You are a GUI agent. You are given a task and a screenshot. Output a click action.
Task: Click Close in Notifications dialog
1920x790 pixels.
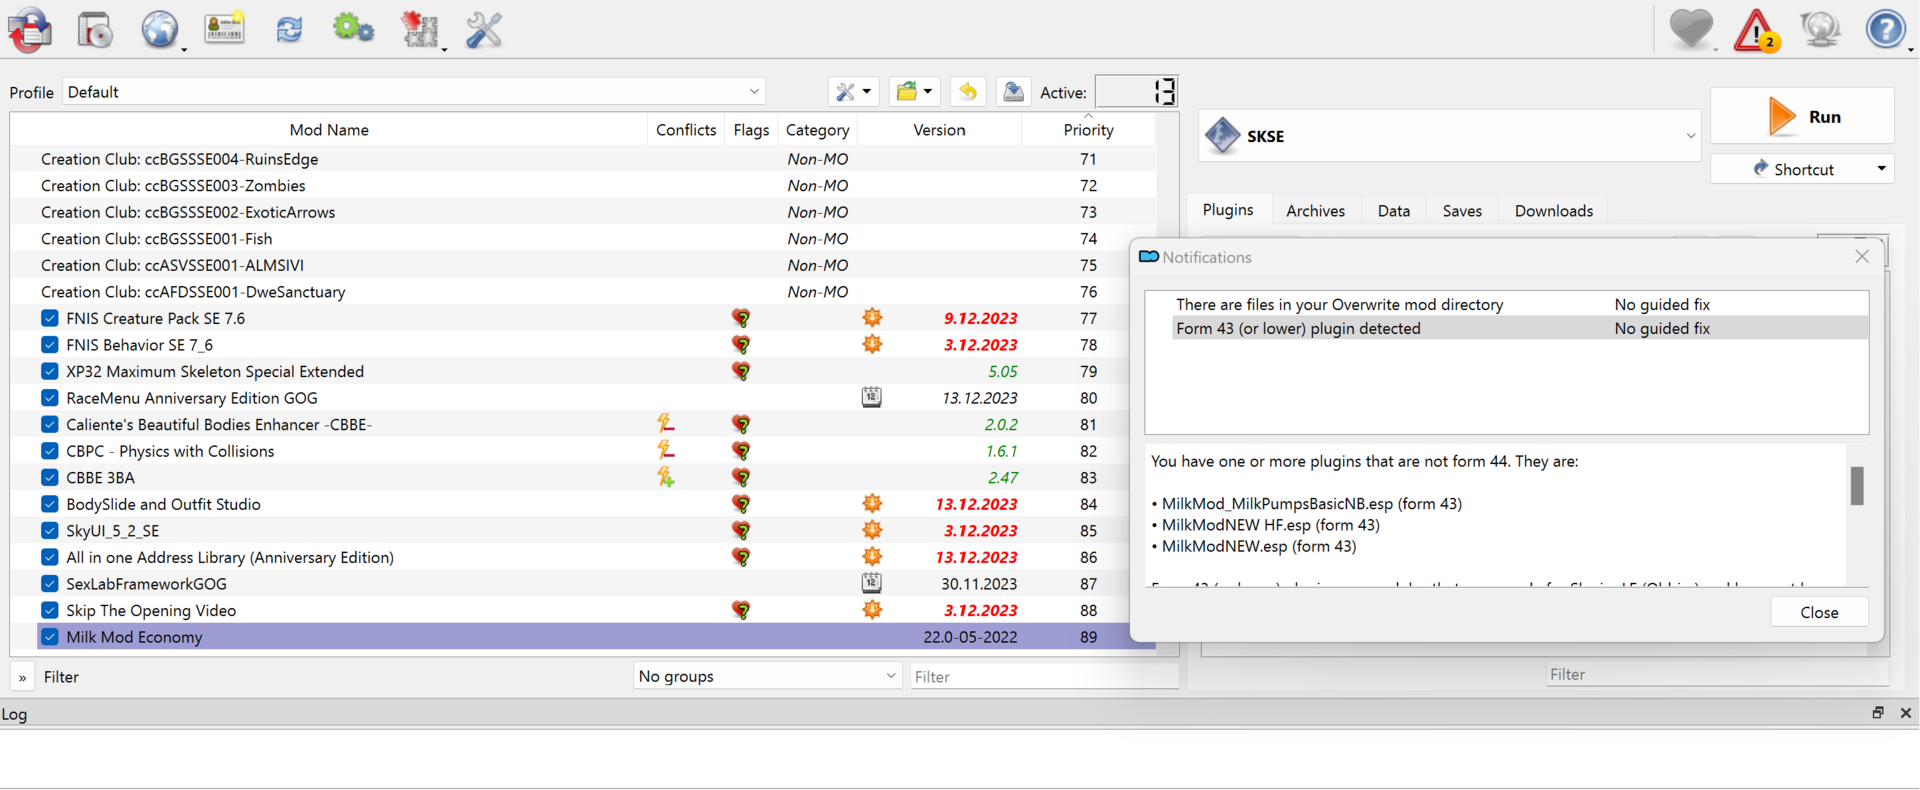1819,612
